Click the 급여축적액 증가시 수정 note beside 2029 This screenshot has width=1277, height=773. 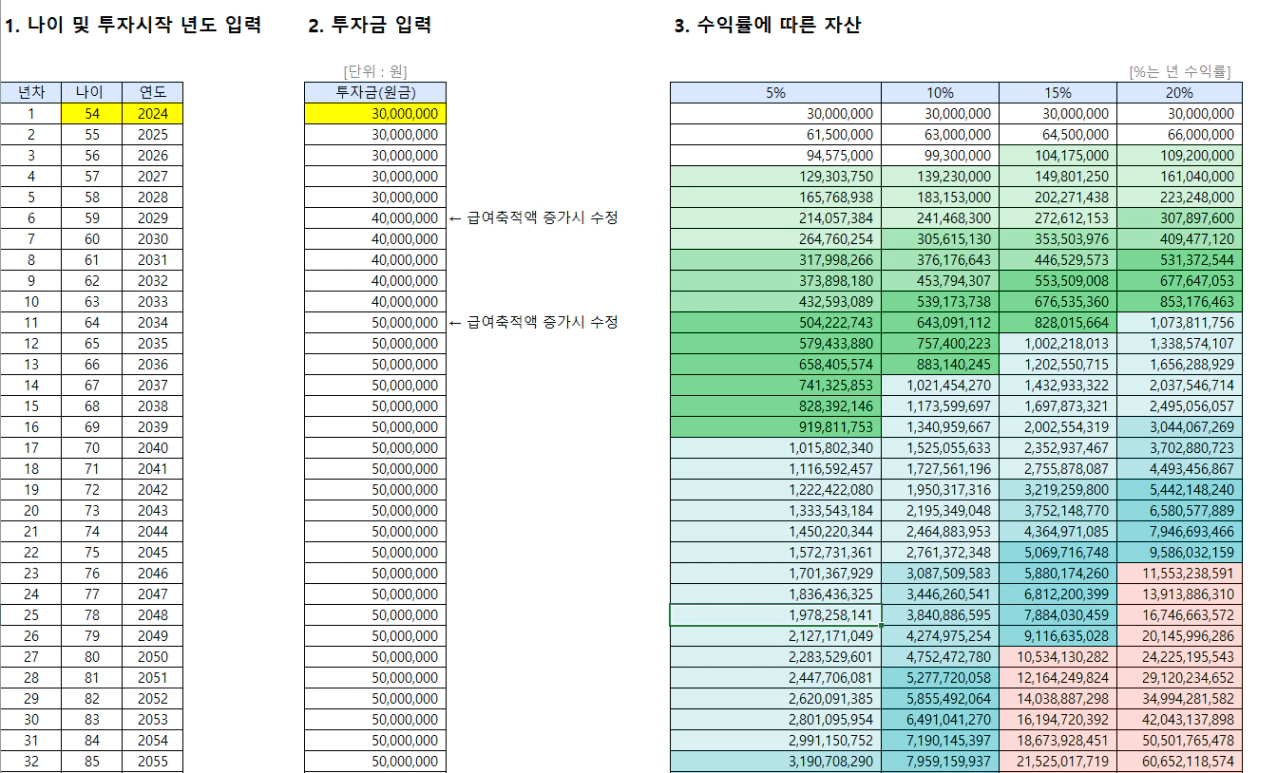[530, 218]
